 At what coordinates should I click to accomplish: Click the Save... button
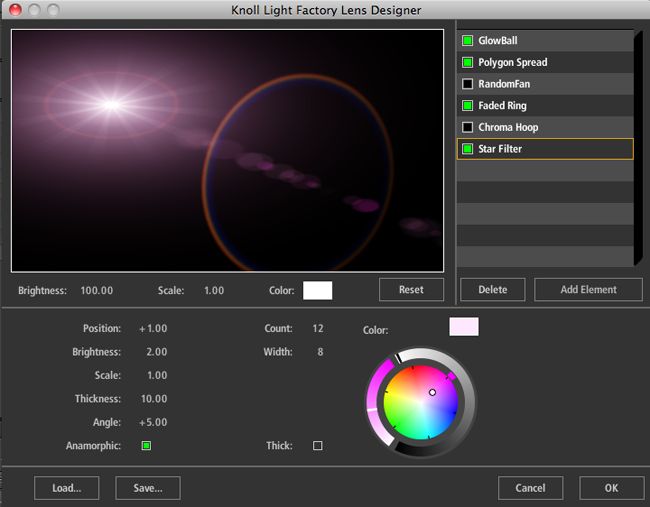[148, 488]
